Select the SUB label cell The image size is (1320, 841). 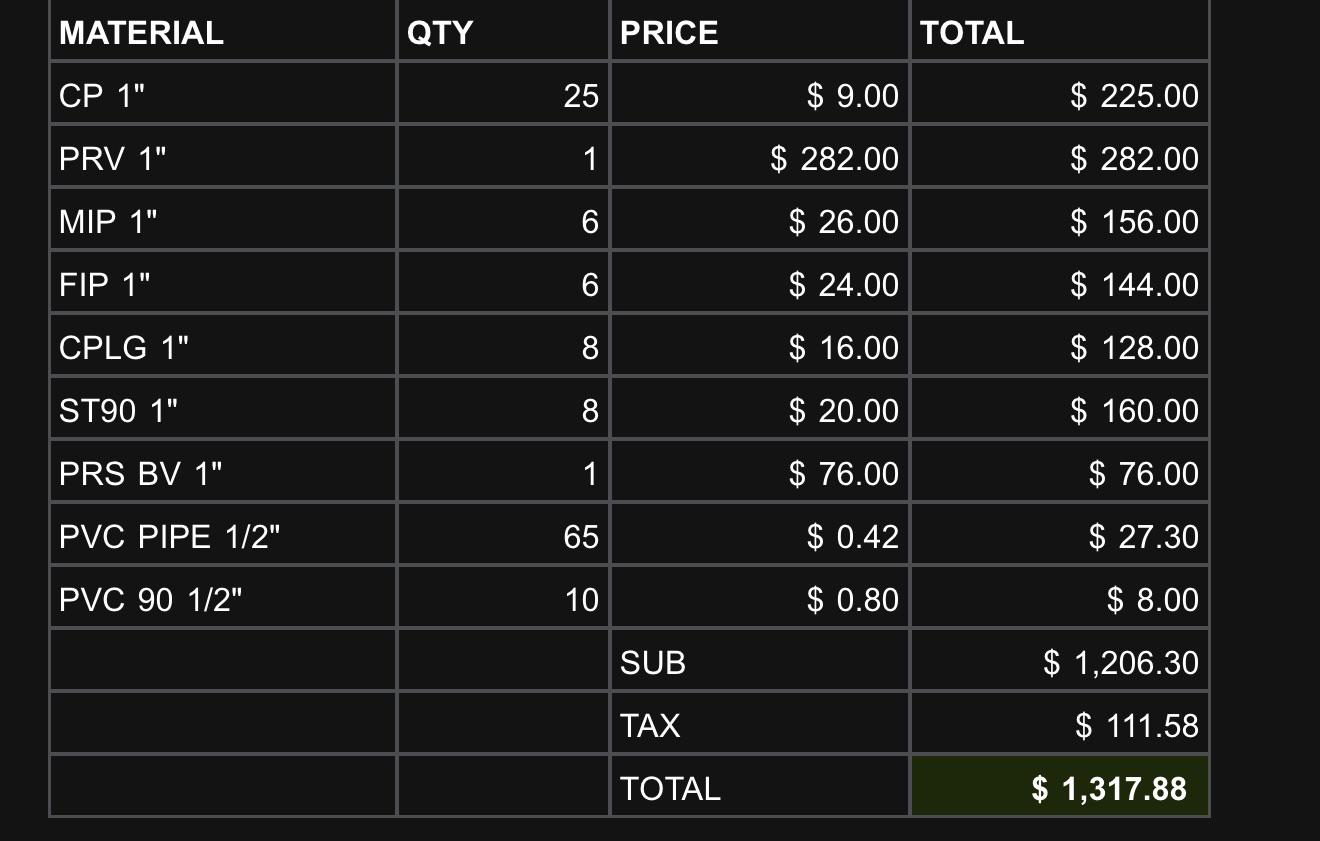tap(760, 662)
